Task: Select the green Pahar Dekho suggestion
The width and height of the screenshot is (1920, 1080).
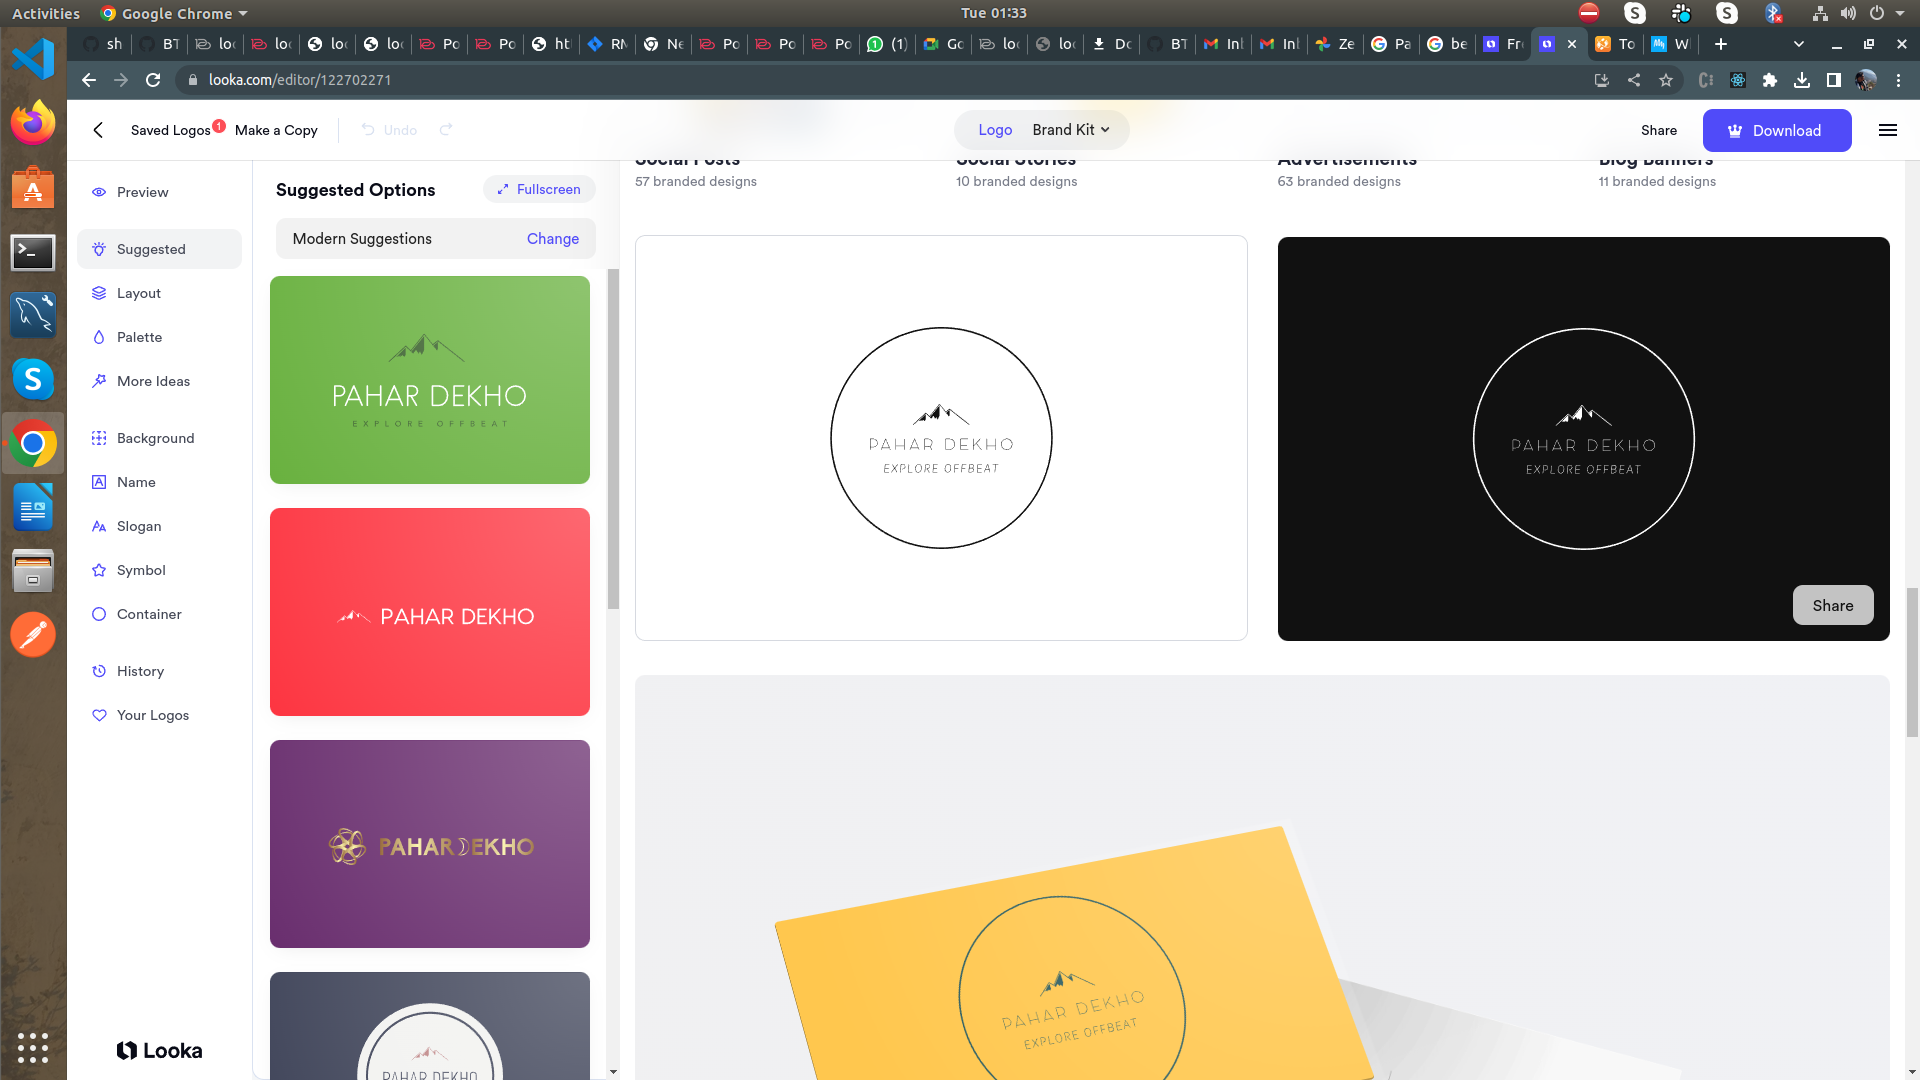Action: [430, 380]
